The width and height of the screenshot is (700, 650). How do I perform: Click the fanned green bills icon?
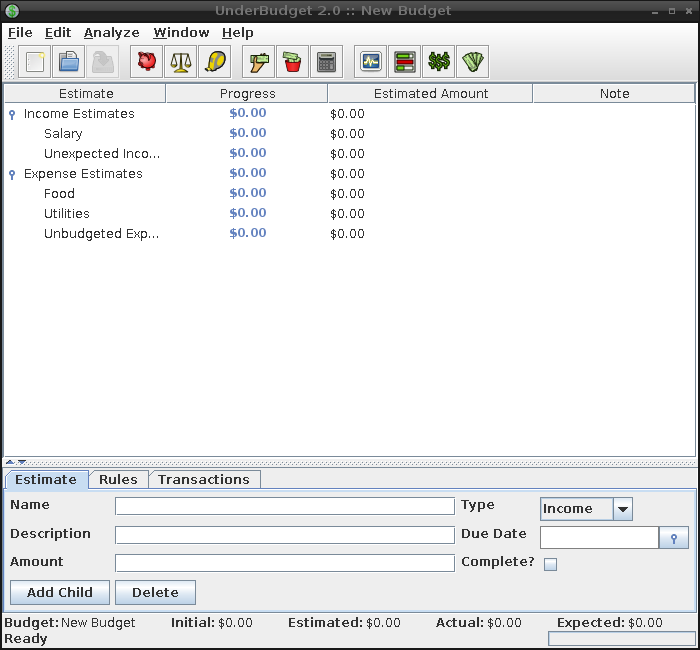(x=473, y=62)
